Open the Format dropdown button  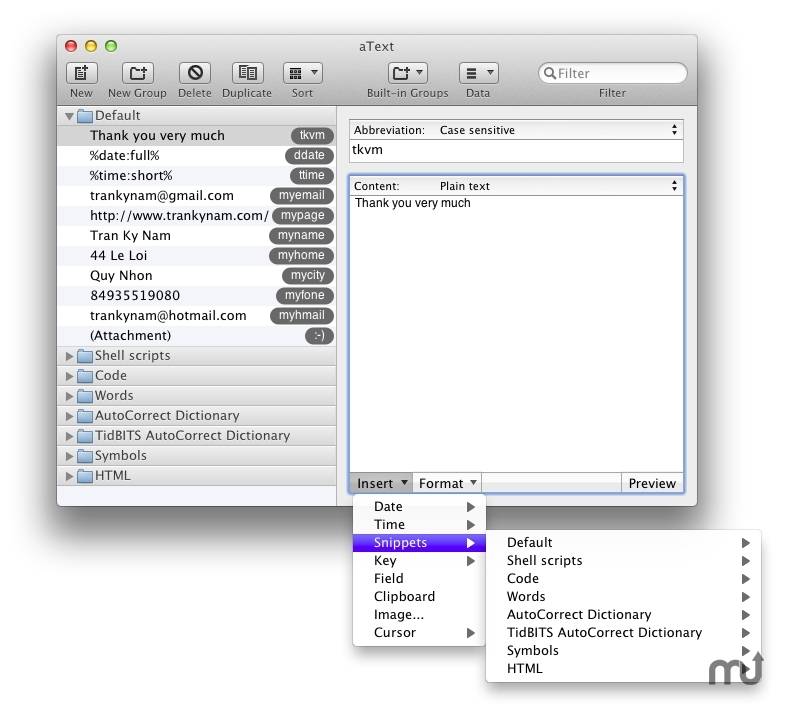[447, 483]
